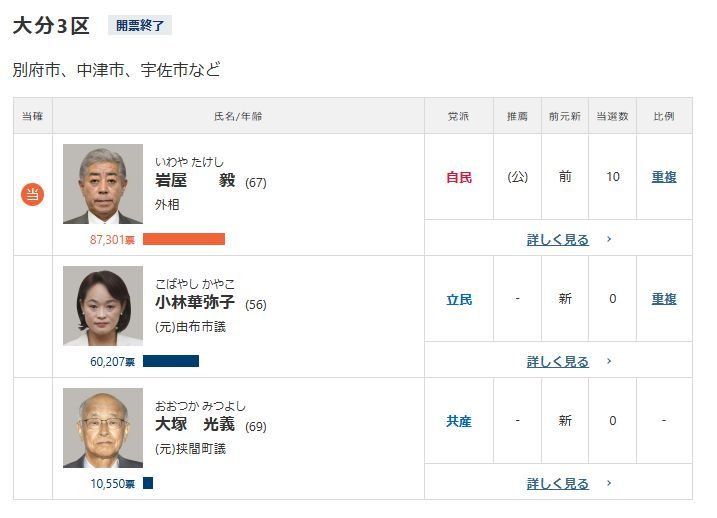Click Otsuka Mitsuyoshi's candidate photo

click(103, 428)
